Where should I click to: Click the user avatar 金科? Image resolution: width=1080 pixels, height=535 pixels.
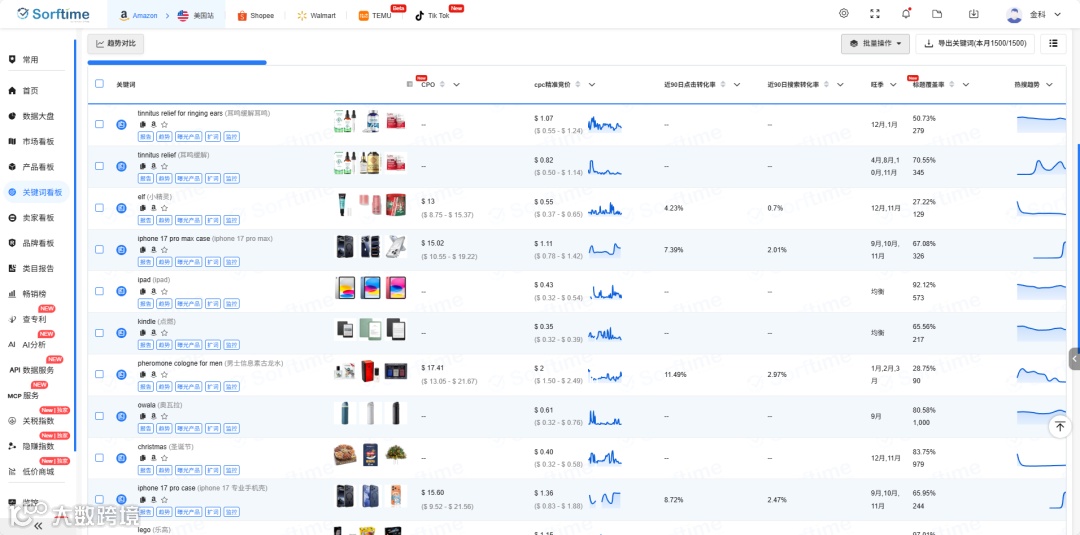(1014, 14)
